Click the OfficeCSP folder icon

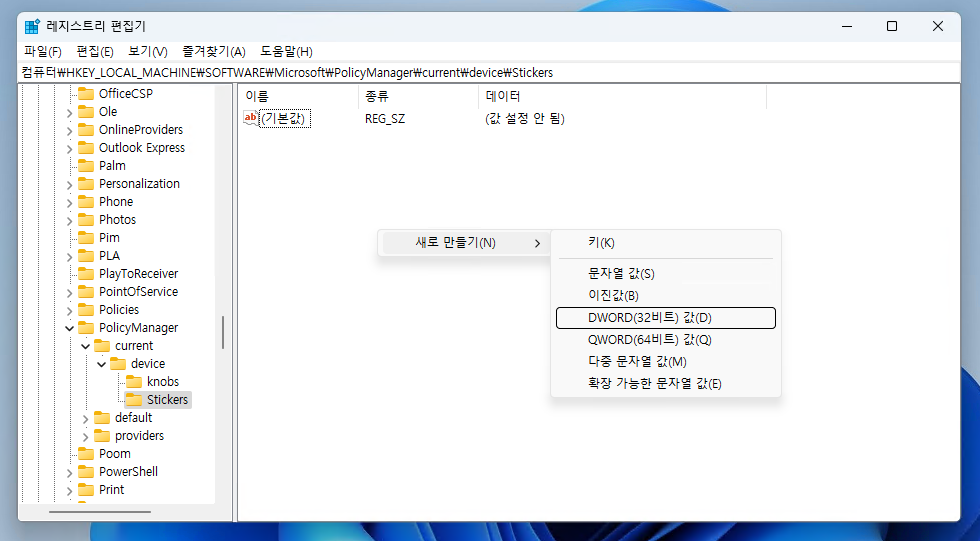pos(86,94)
